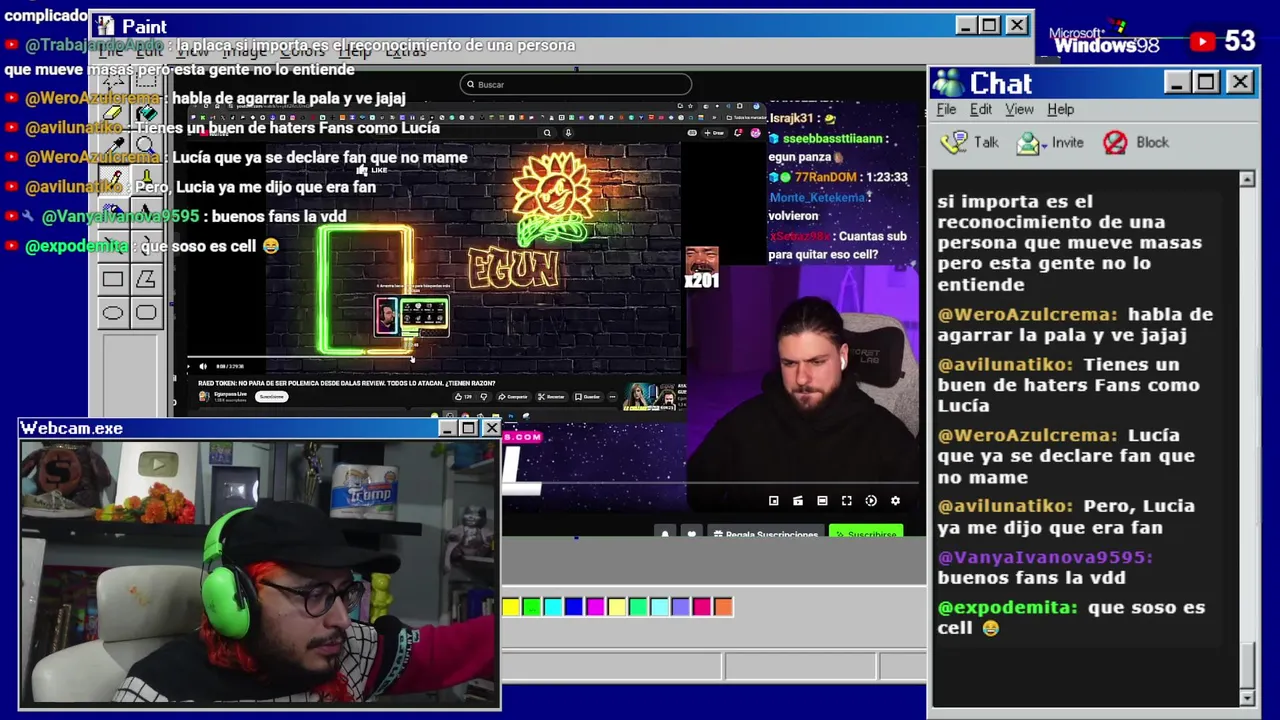Click the Talk button in Chat window

971,142
